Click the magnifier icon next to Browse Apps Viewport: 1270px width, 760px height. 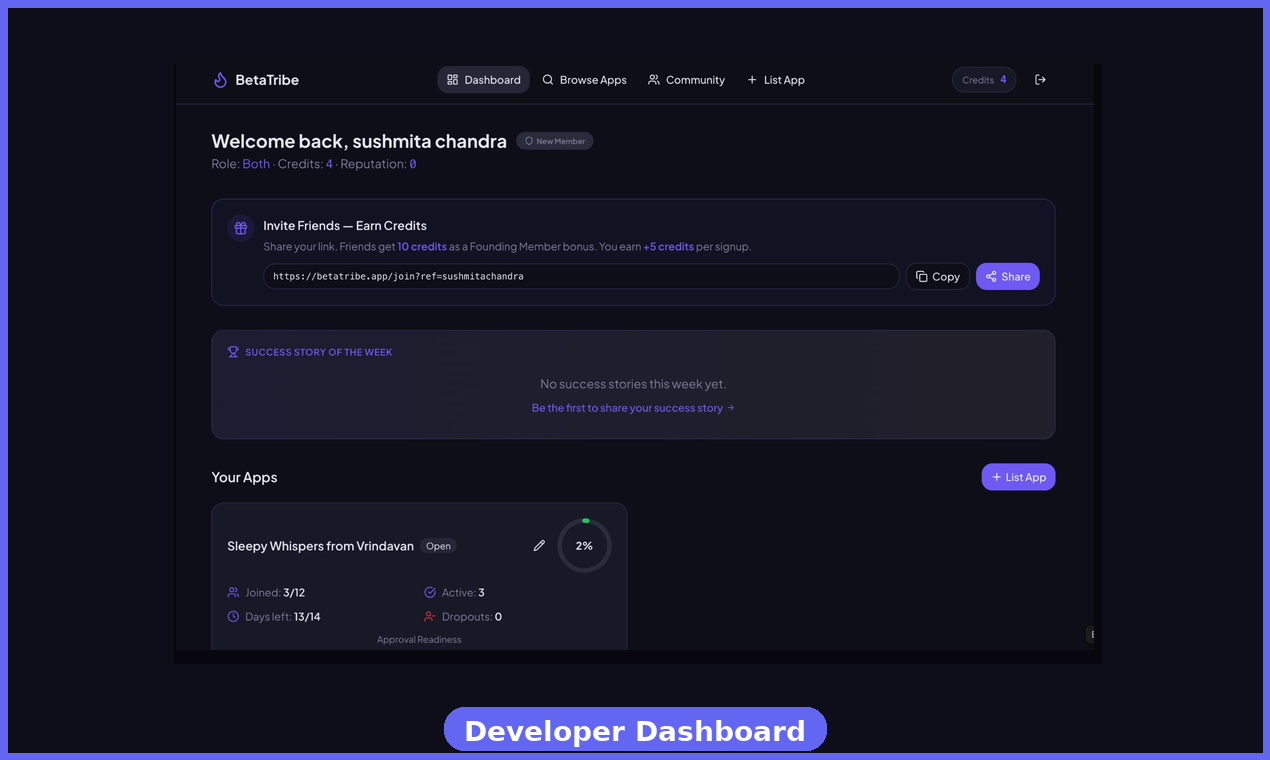(547, 79)
